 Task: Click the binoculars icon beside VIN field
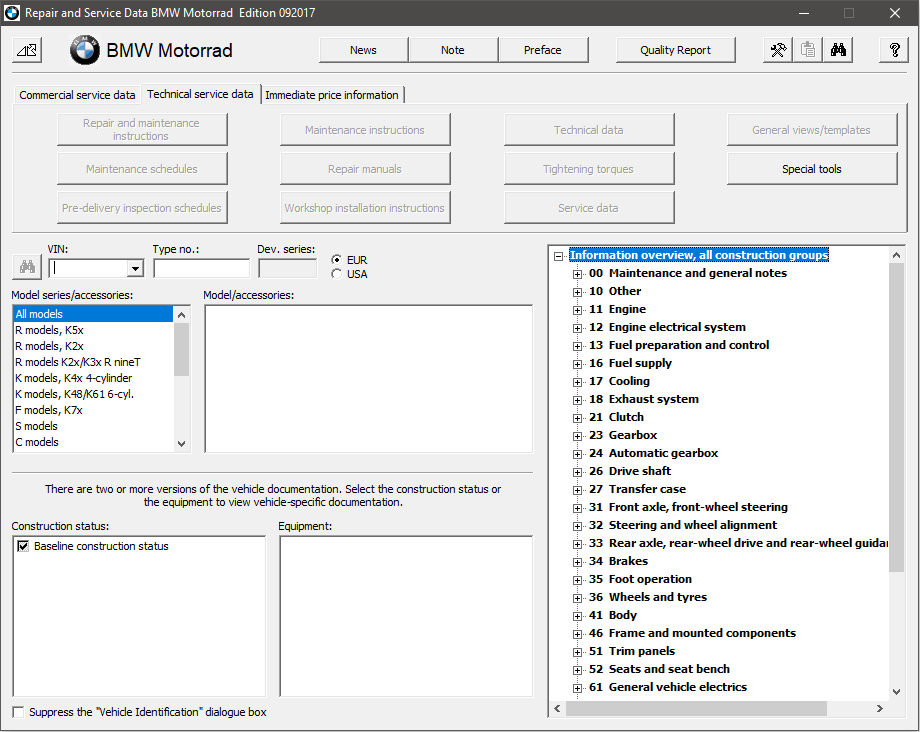tap(25, 267)
